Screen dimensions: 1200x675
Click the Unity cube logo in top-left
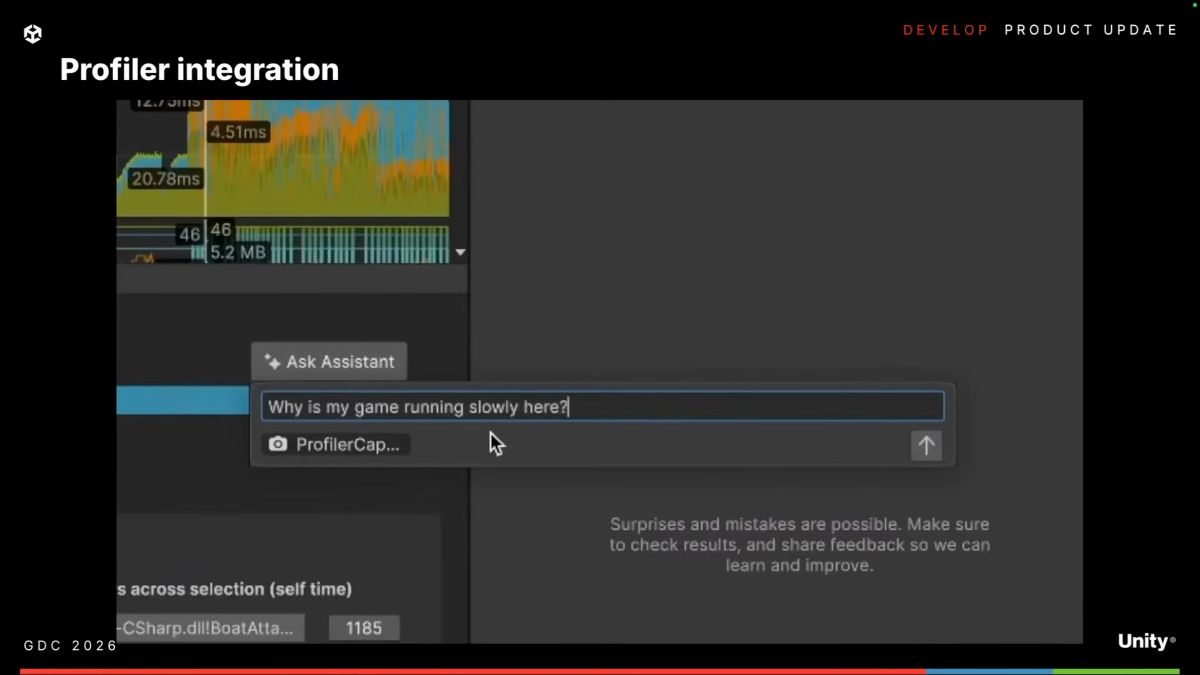coord(32,34)
